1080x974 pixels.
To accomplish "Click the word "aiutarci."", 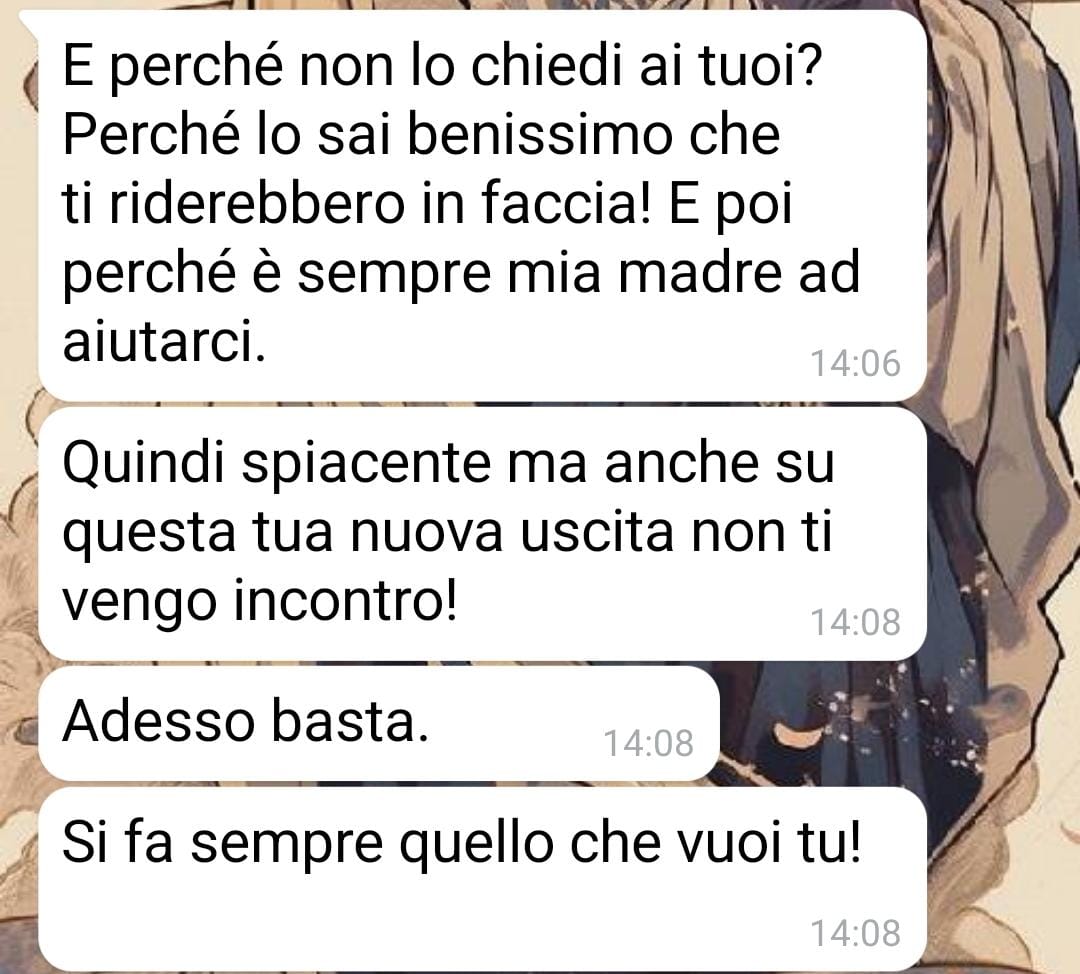I will (x=164, y=342).
